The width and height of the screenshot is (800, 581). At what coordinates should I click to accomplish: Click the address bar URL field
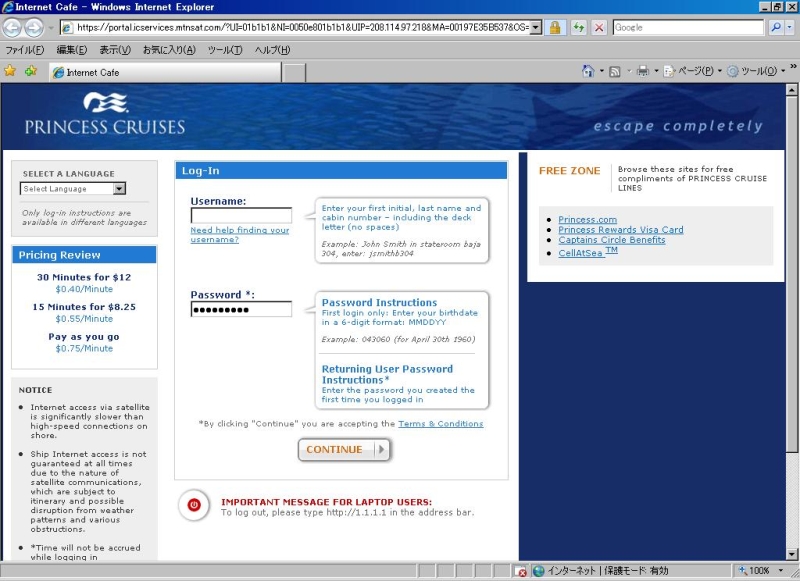pyautogui.click(x=302, y=28)
